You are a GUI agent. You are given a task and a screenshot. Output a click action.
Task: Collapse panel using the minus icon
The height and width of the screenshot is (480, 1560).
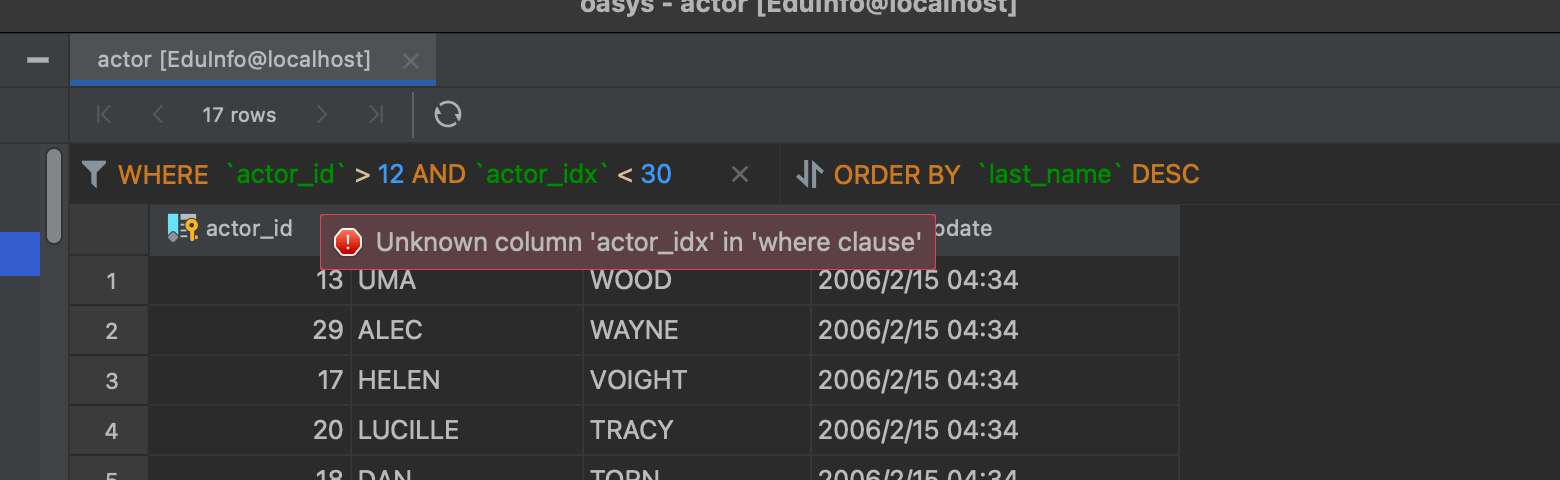38,60
